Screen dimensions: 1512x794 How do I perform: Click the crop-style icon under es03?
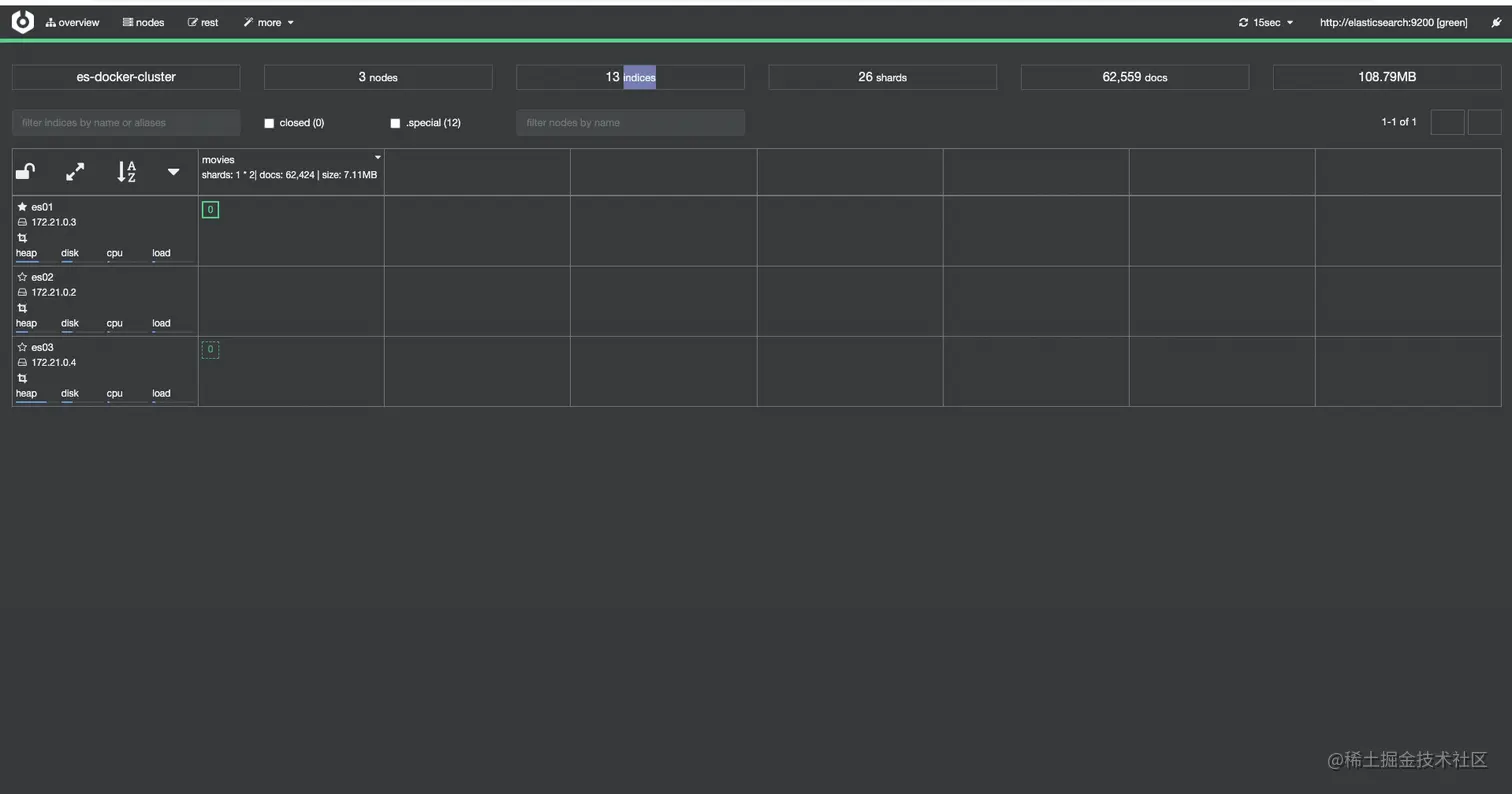click(22, 378)
